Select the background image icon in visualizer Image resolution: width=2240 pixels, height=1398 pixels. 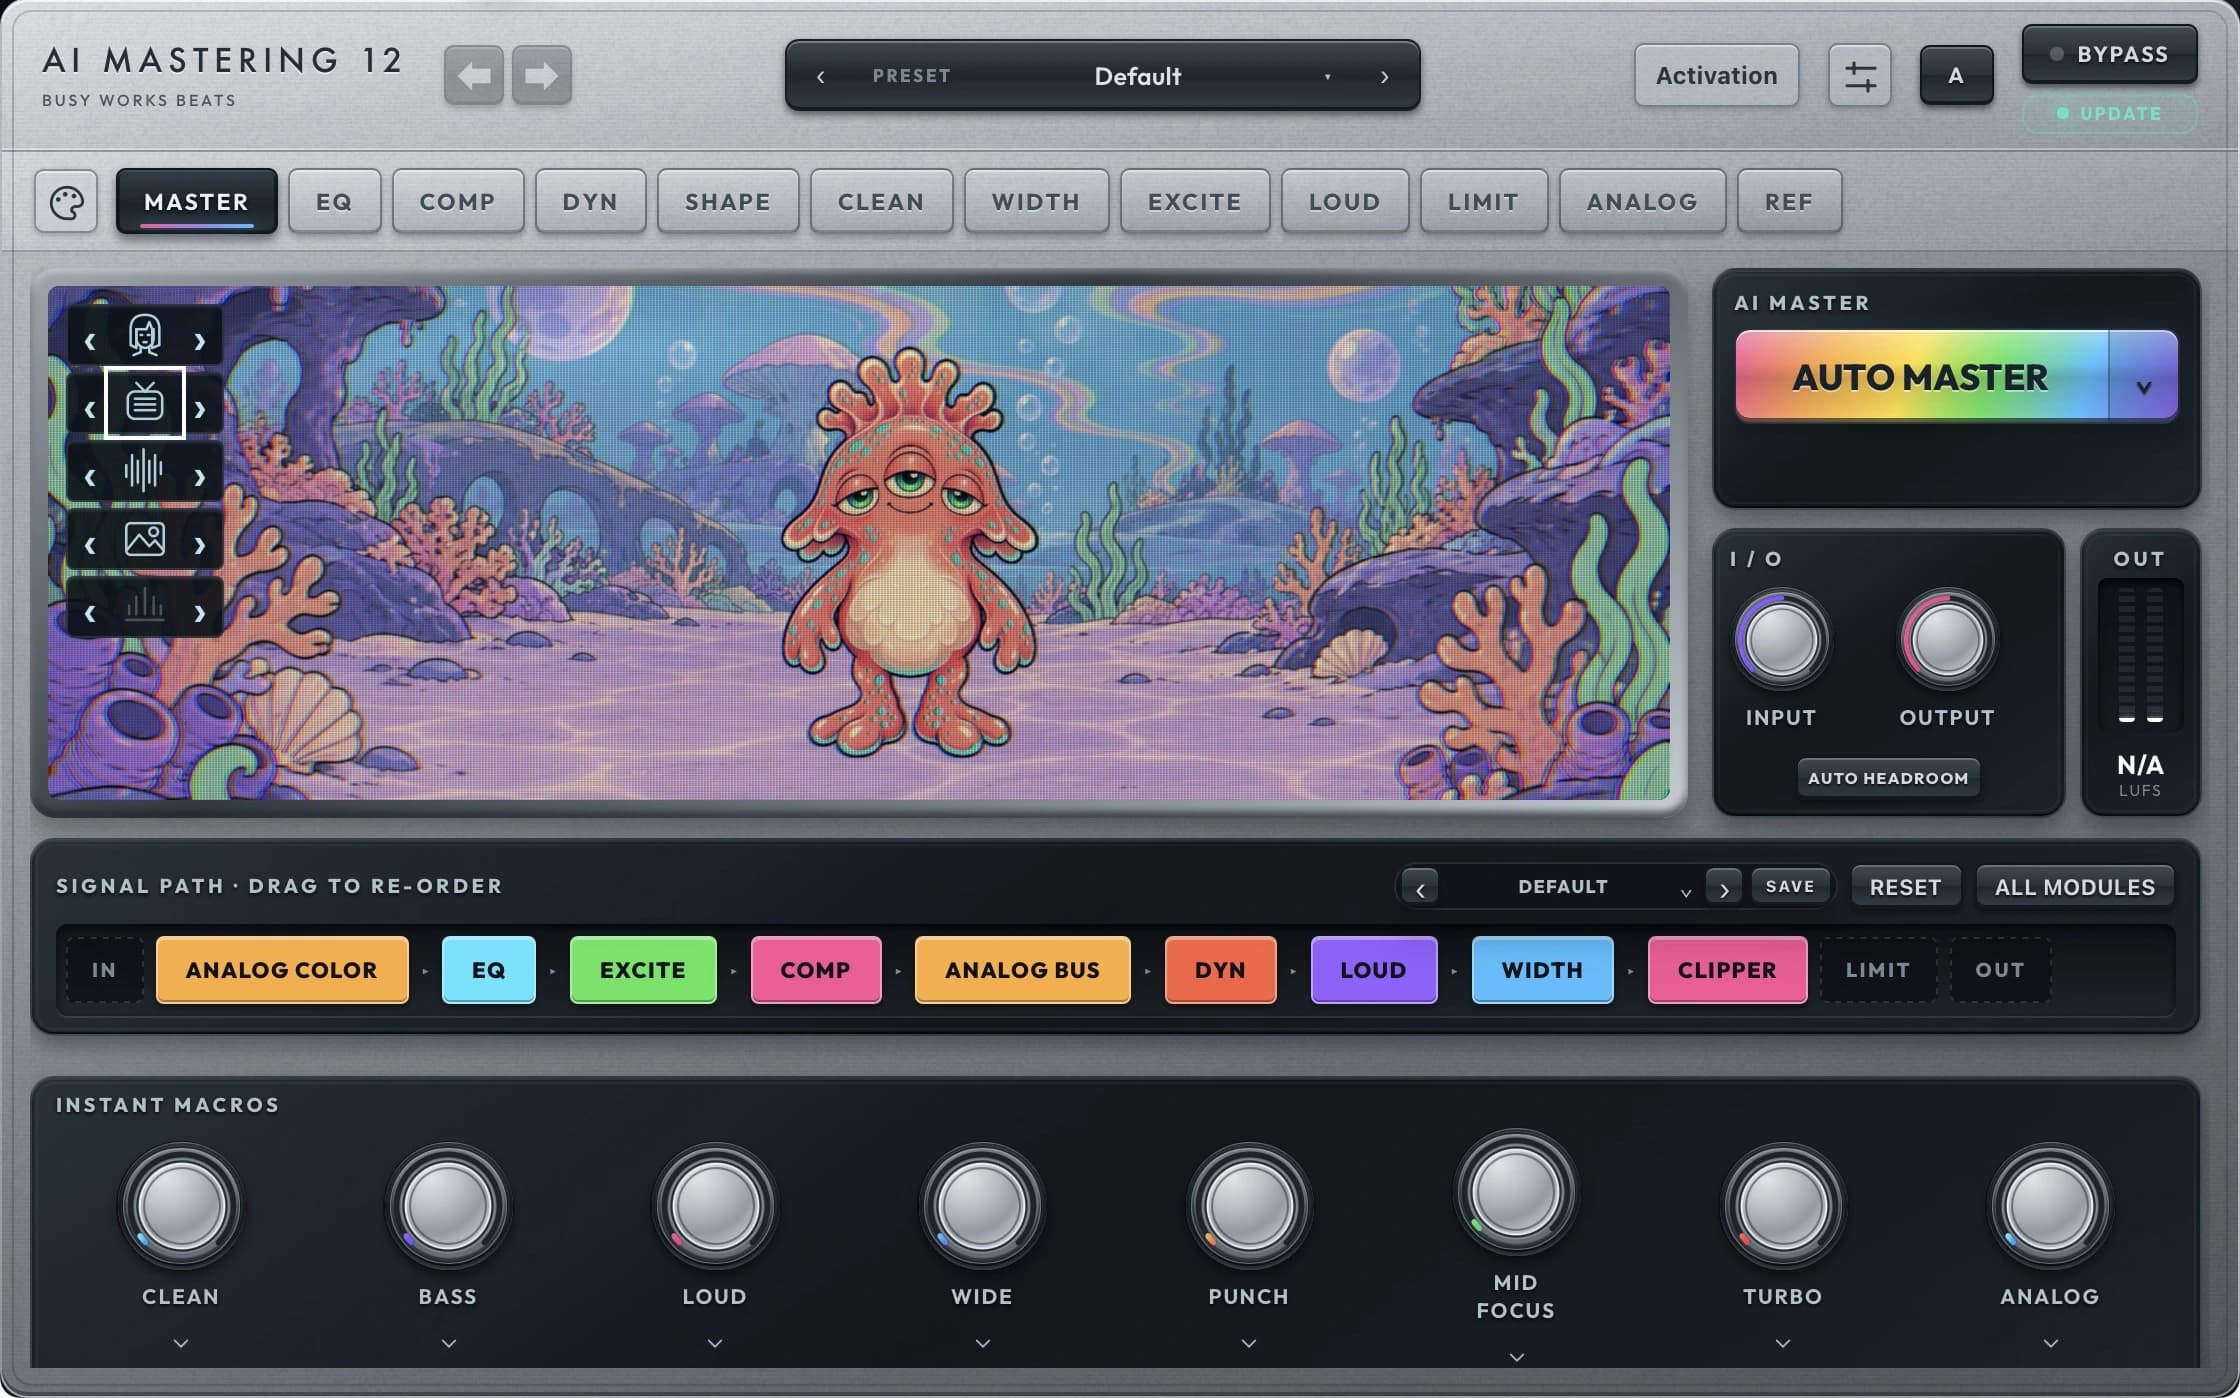[x=145, y=539]
